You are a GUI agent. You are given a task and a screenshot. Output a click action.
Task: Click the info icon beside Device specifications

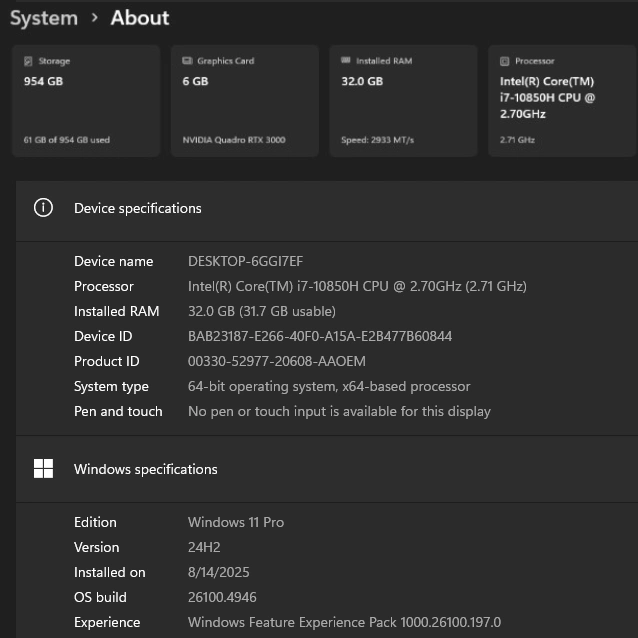(43, 208)
